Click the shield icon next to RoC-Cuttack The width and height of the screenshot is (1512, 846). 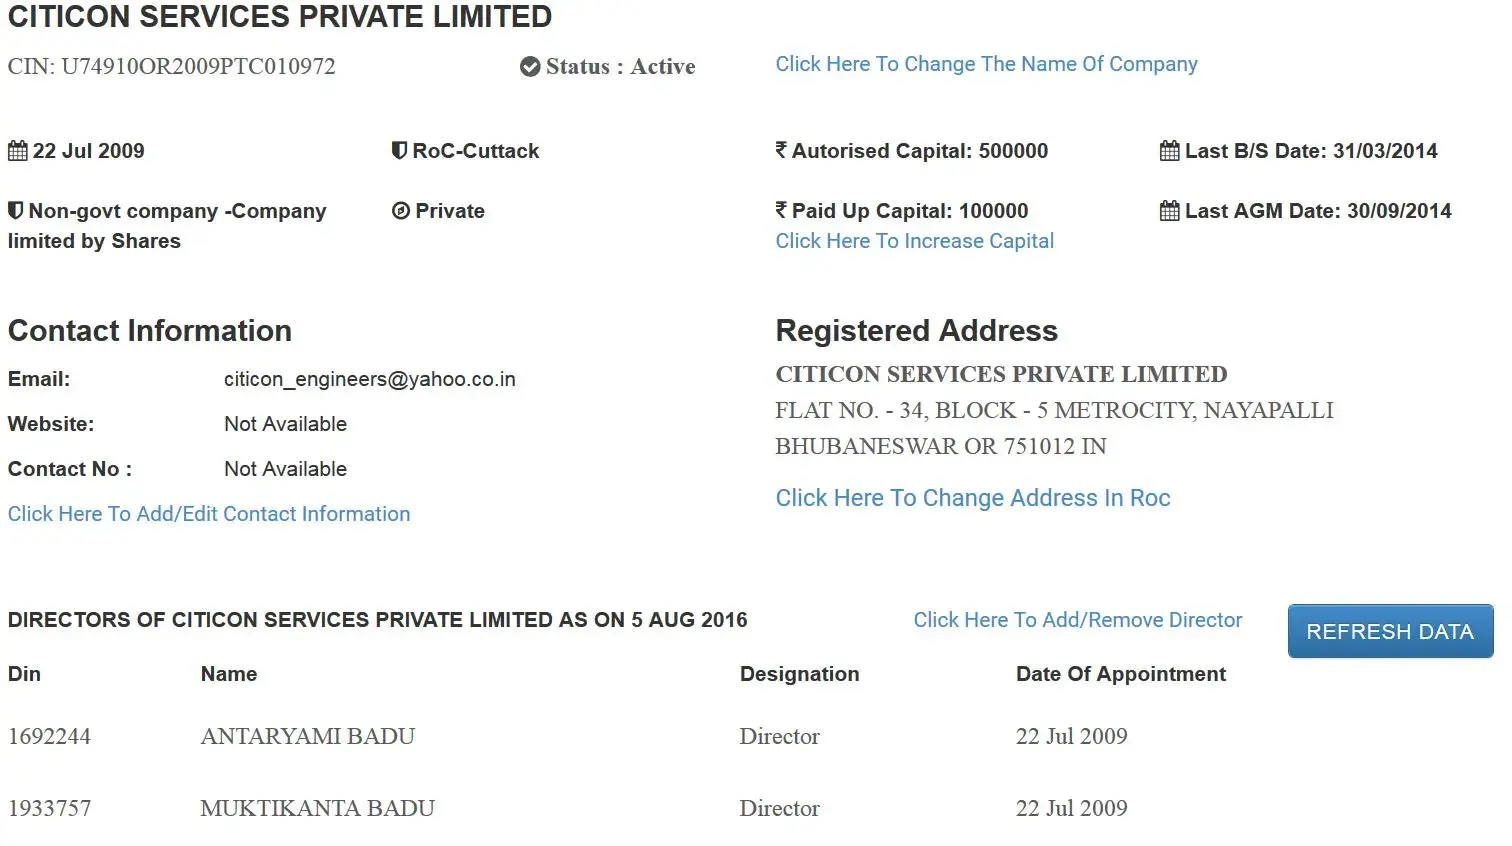pos(399,151)
